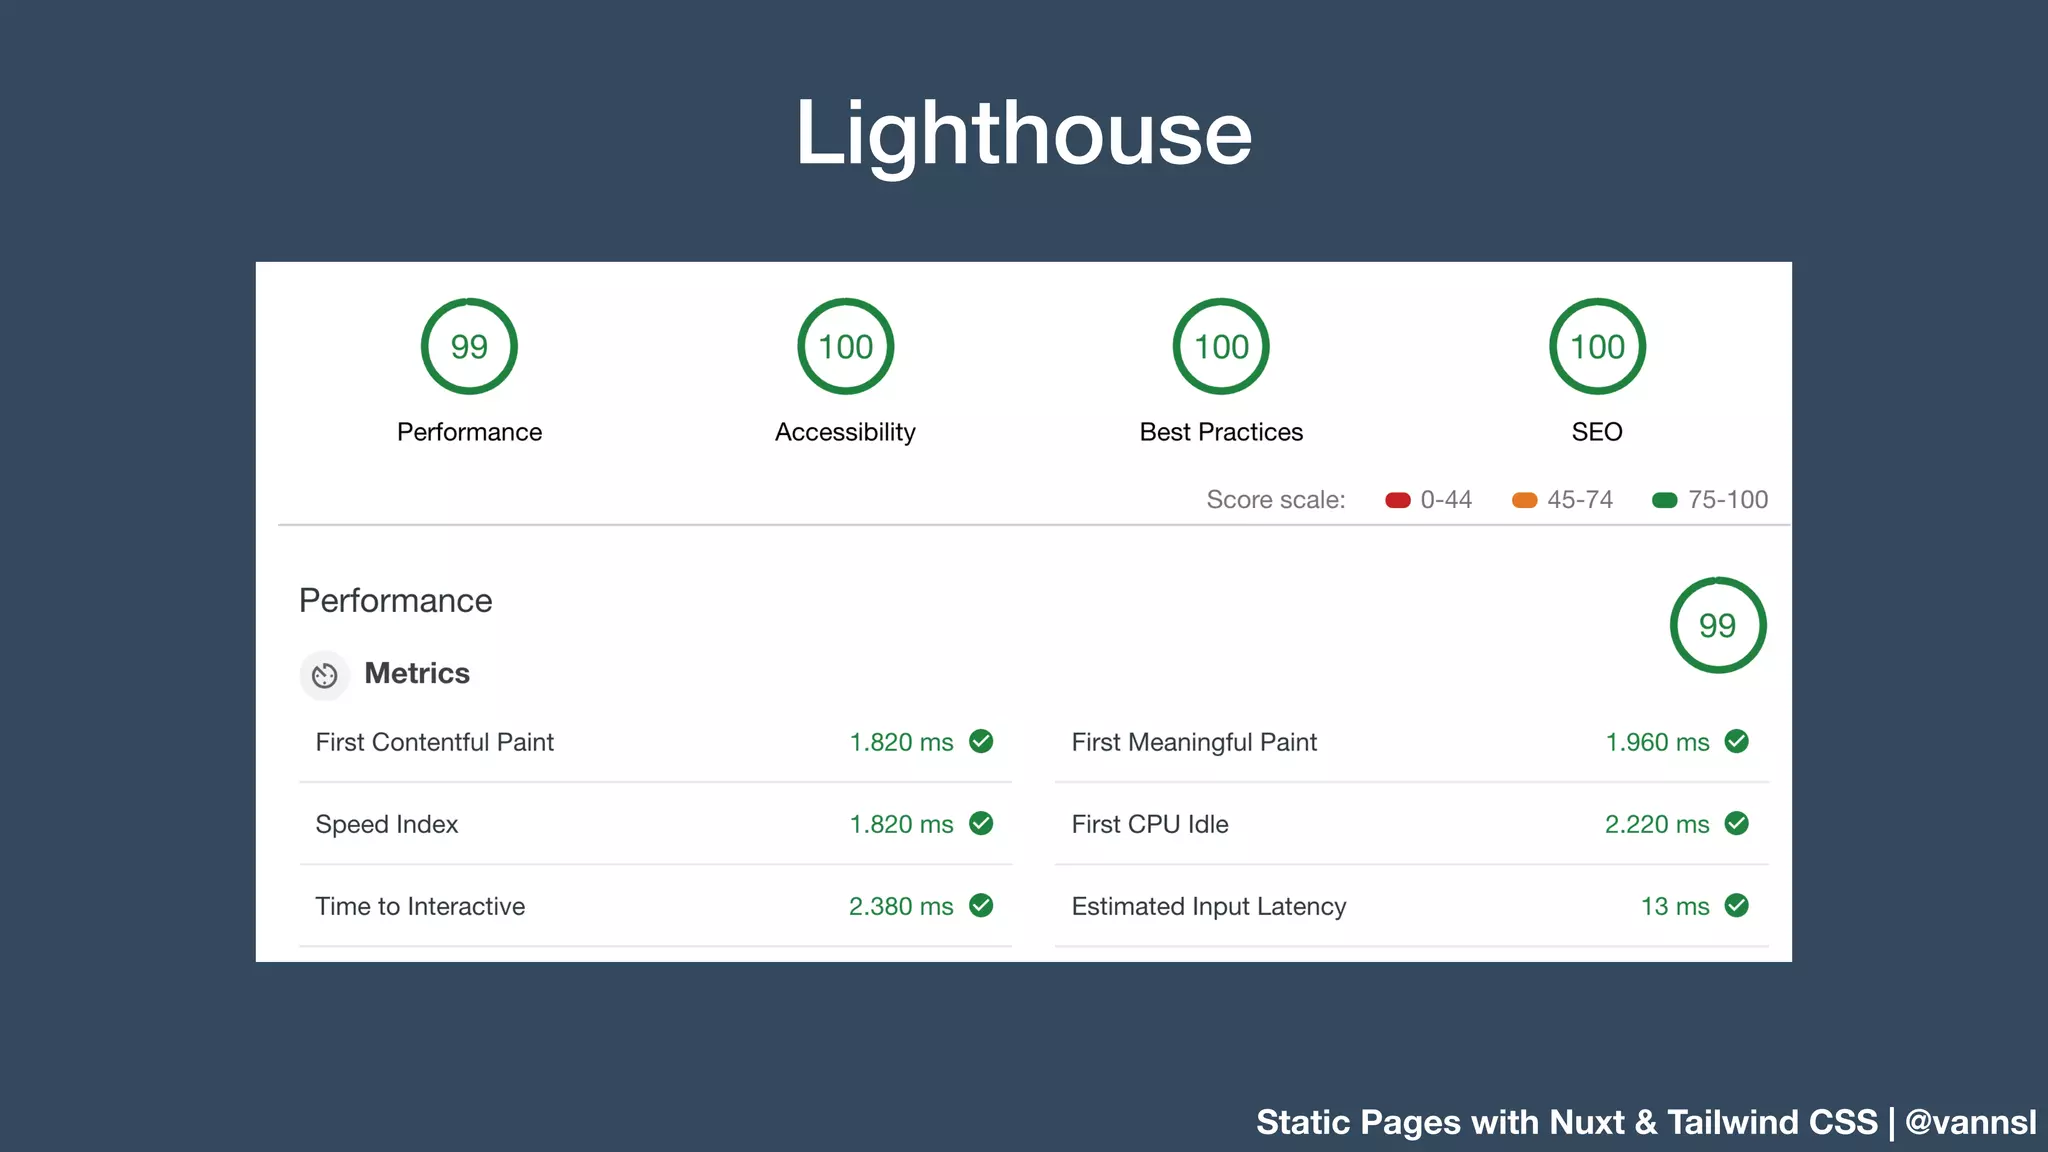Image resolution: width=2048 pixels, height=1152 pixels.
Task: Click the red 0-44 score scale swatch
Action: (x=1398, y=500)
